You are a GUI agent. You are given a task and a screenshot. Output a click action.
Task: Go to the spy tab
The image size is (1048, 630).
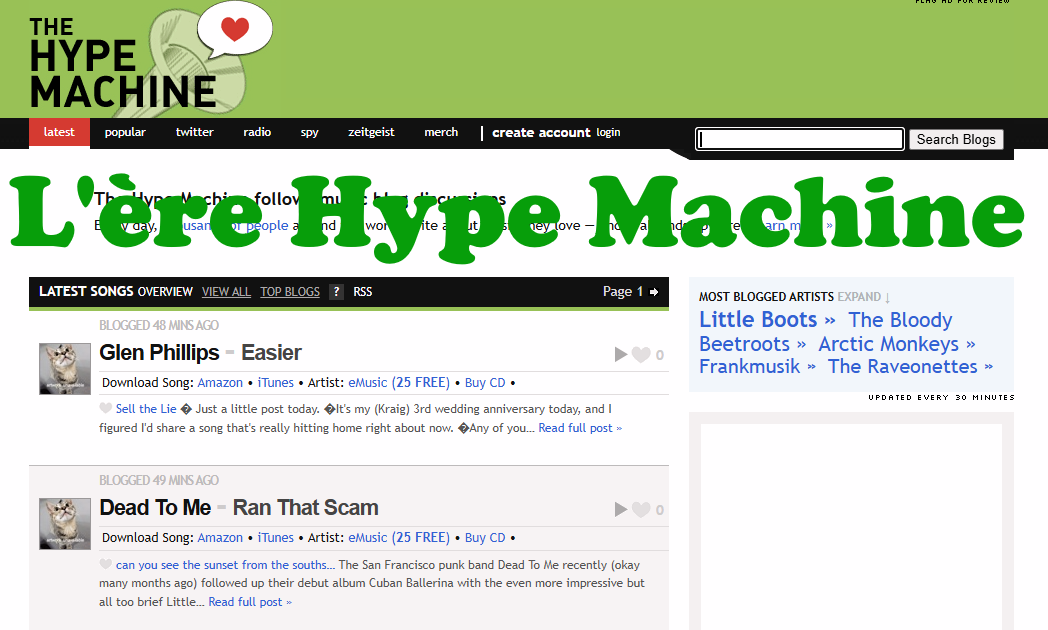(309, 132)
